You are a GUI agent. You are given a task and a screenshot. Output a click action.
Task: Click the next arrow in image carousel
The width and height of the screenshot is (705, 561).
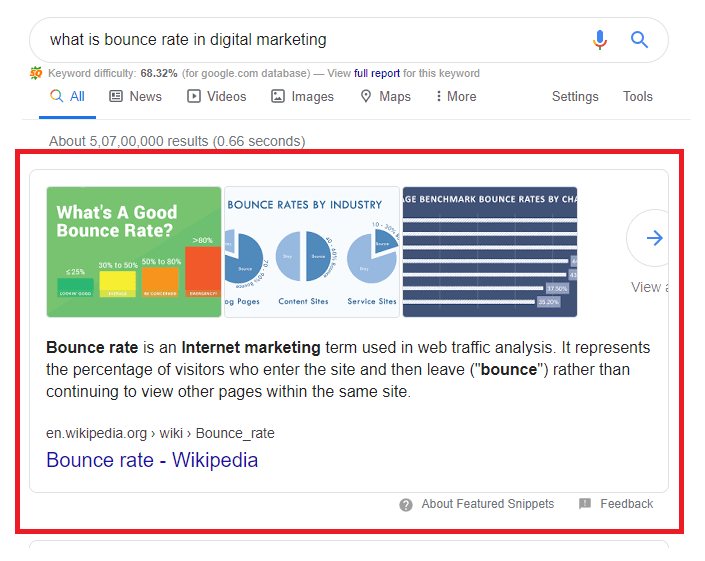pyautogui.click(x=654, y=238)
